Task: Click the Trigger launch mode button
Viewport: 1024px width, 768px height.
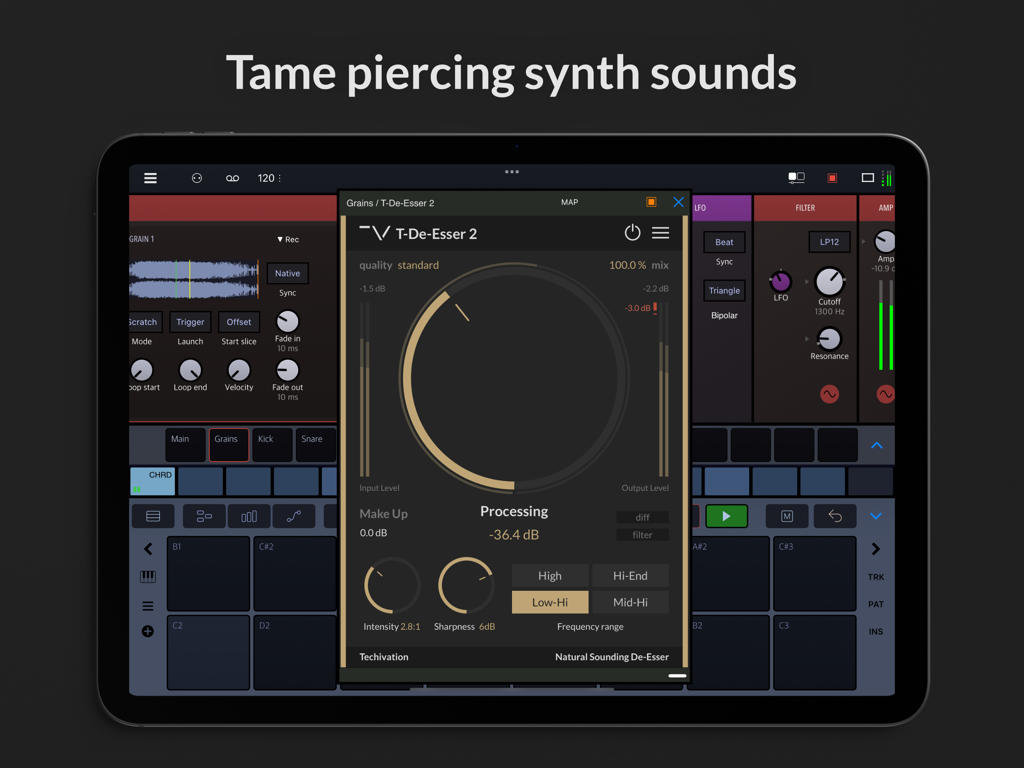Action: (190, 321)
